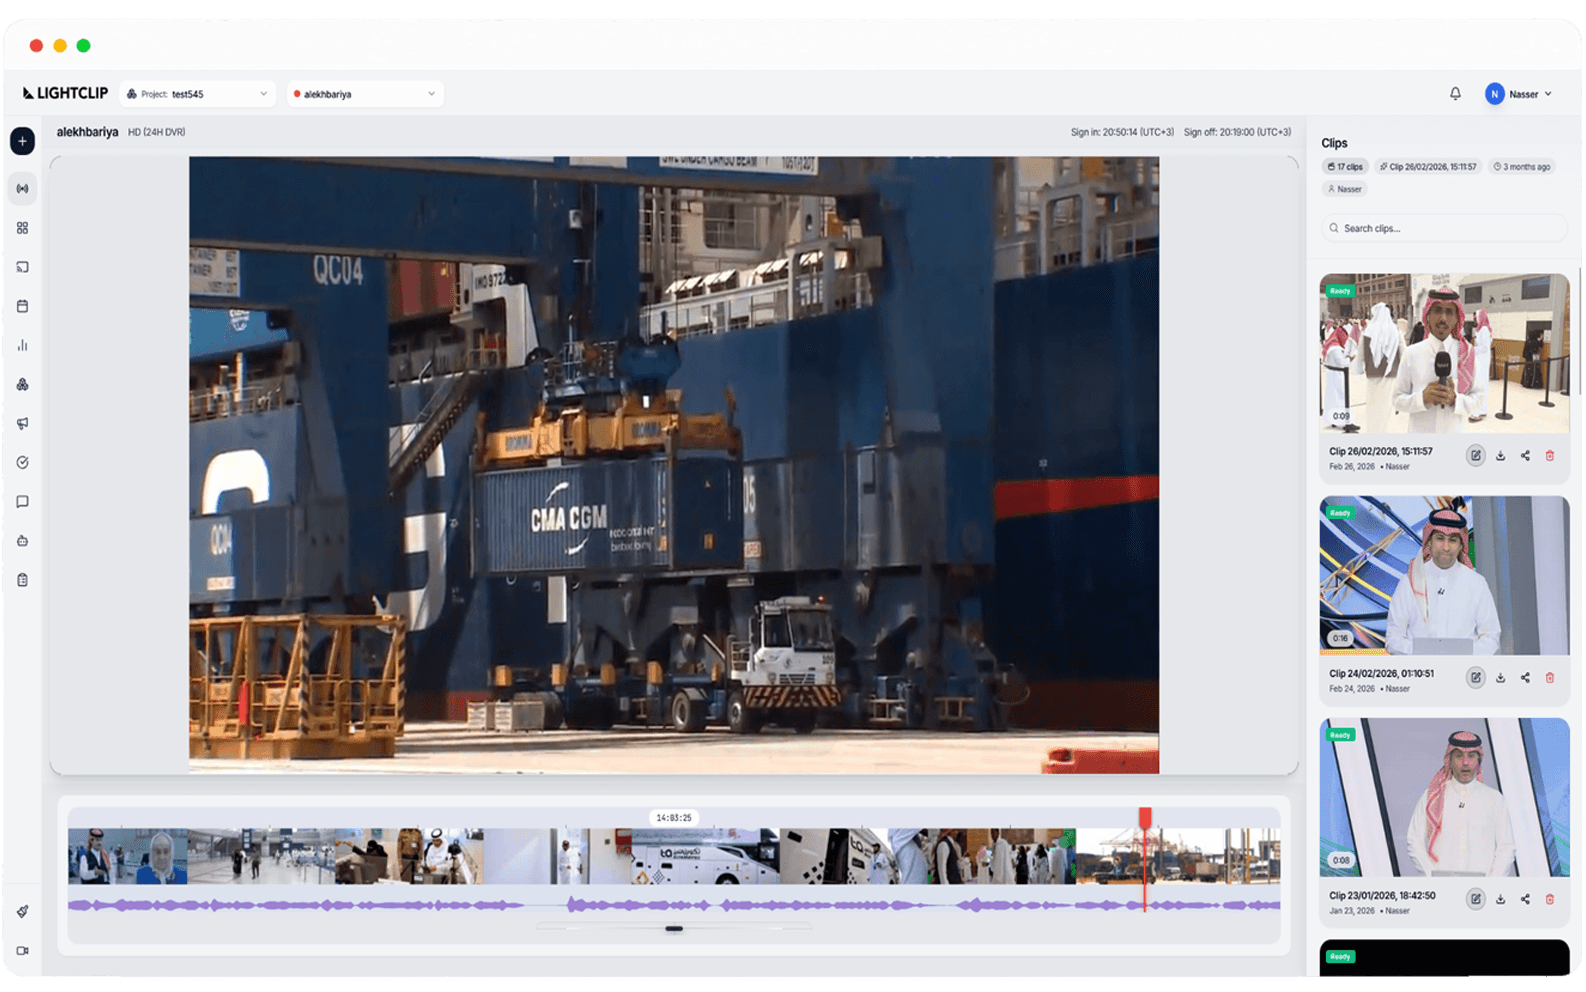
Task: Open the cubes projects sidebar icon
Action: tap(22, 384)
